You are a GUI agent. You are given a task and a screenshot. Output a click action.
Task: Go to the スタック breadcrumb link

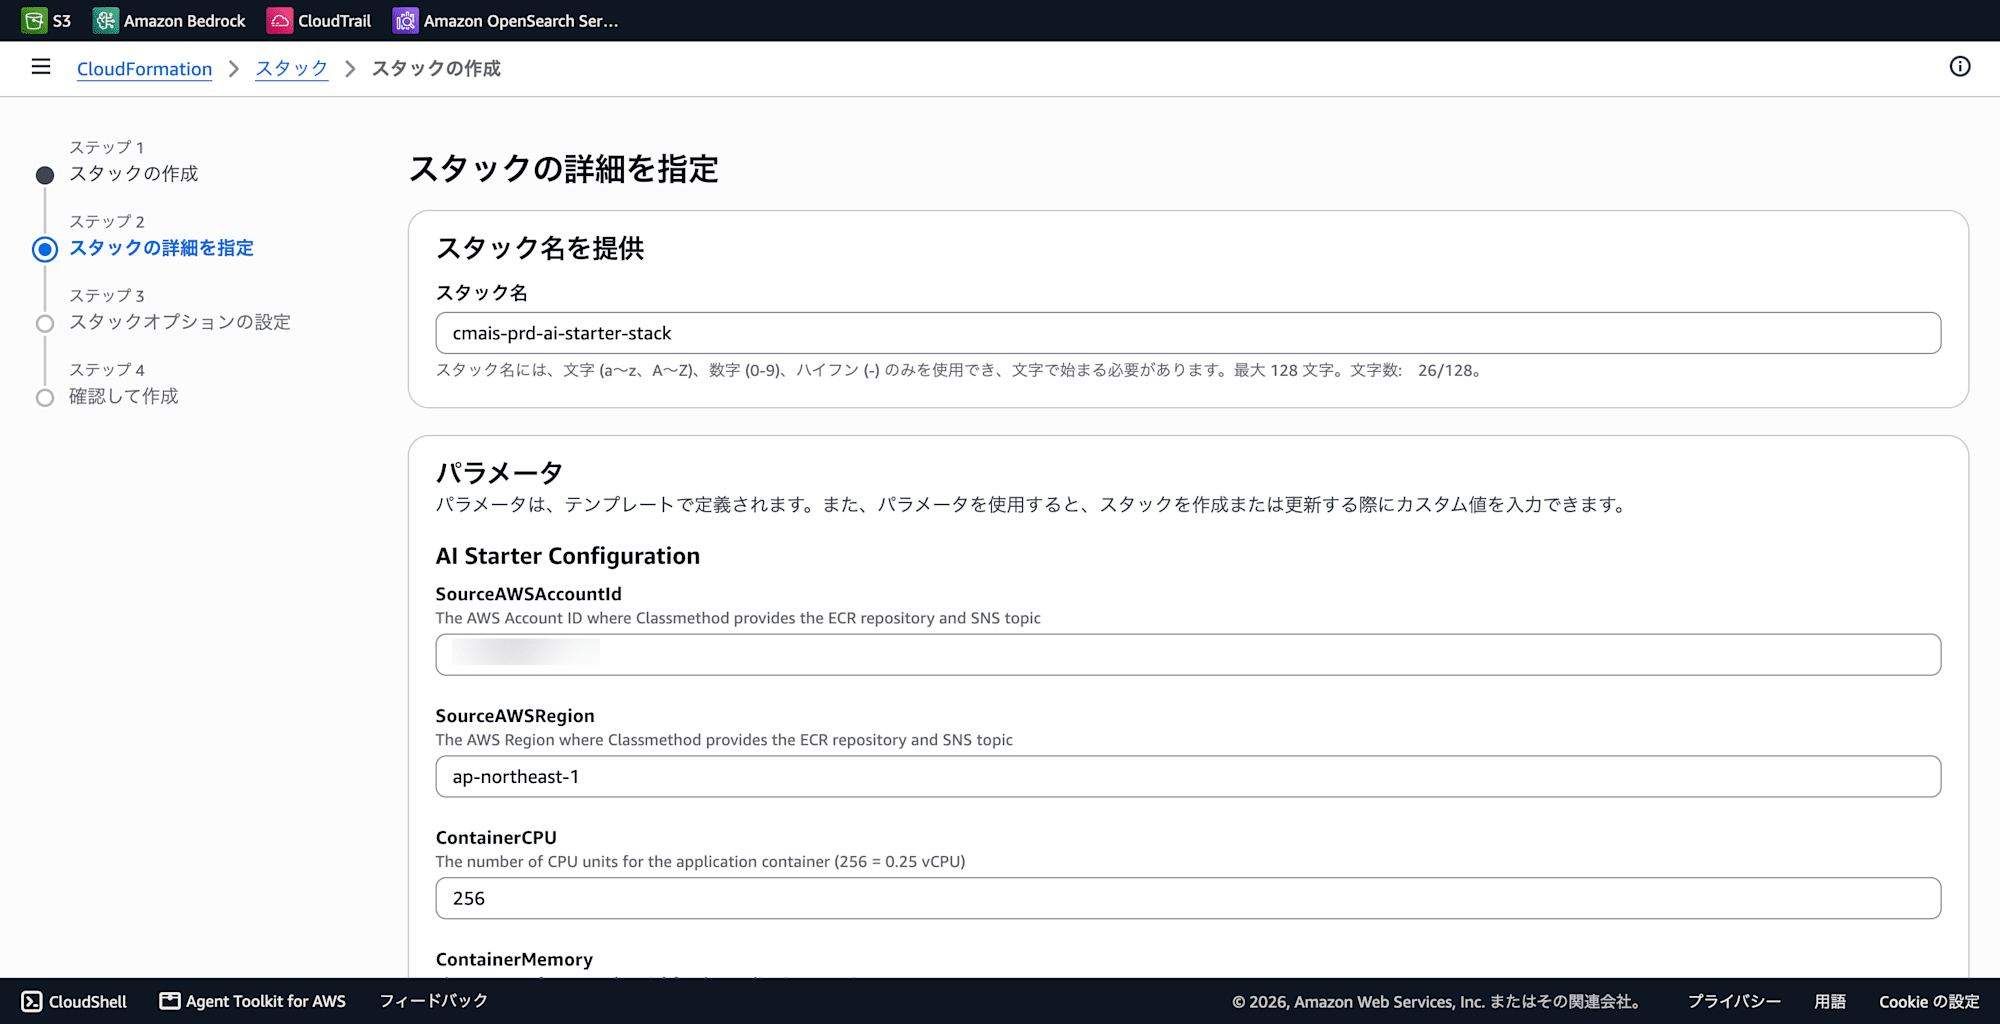(x=291, y=69)
